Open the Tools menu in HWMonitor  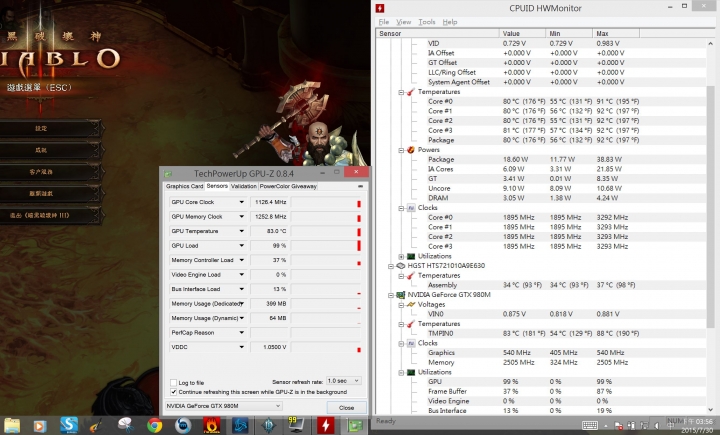coord(427,22)
